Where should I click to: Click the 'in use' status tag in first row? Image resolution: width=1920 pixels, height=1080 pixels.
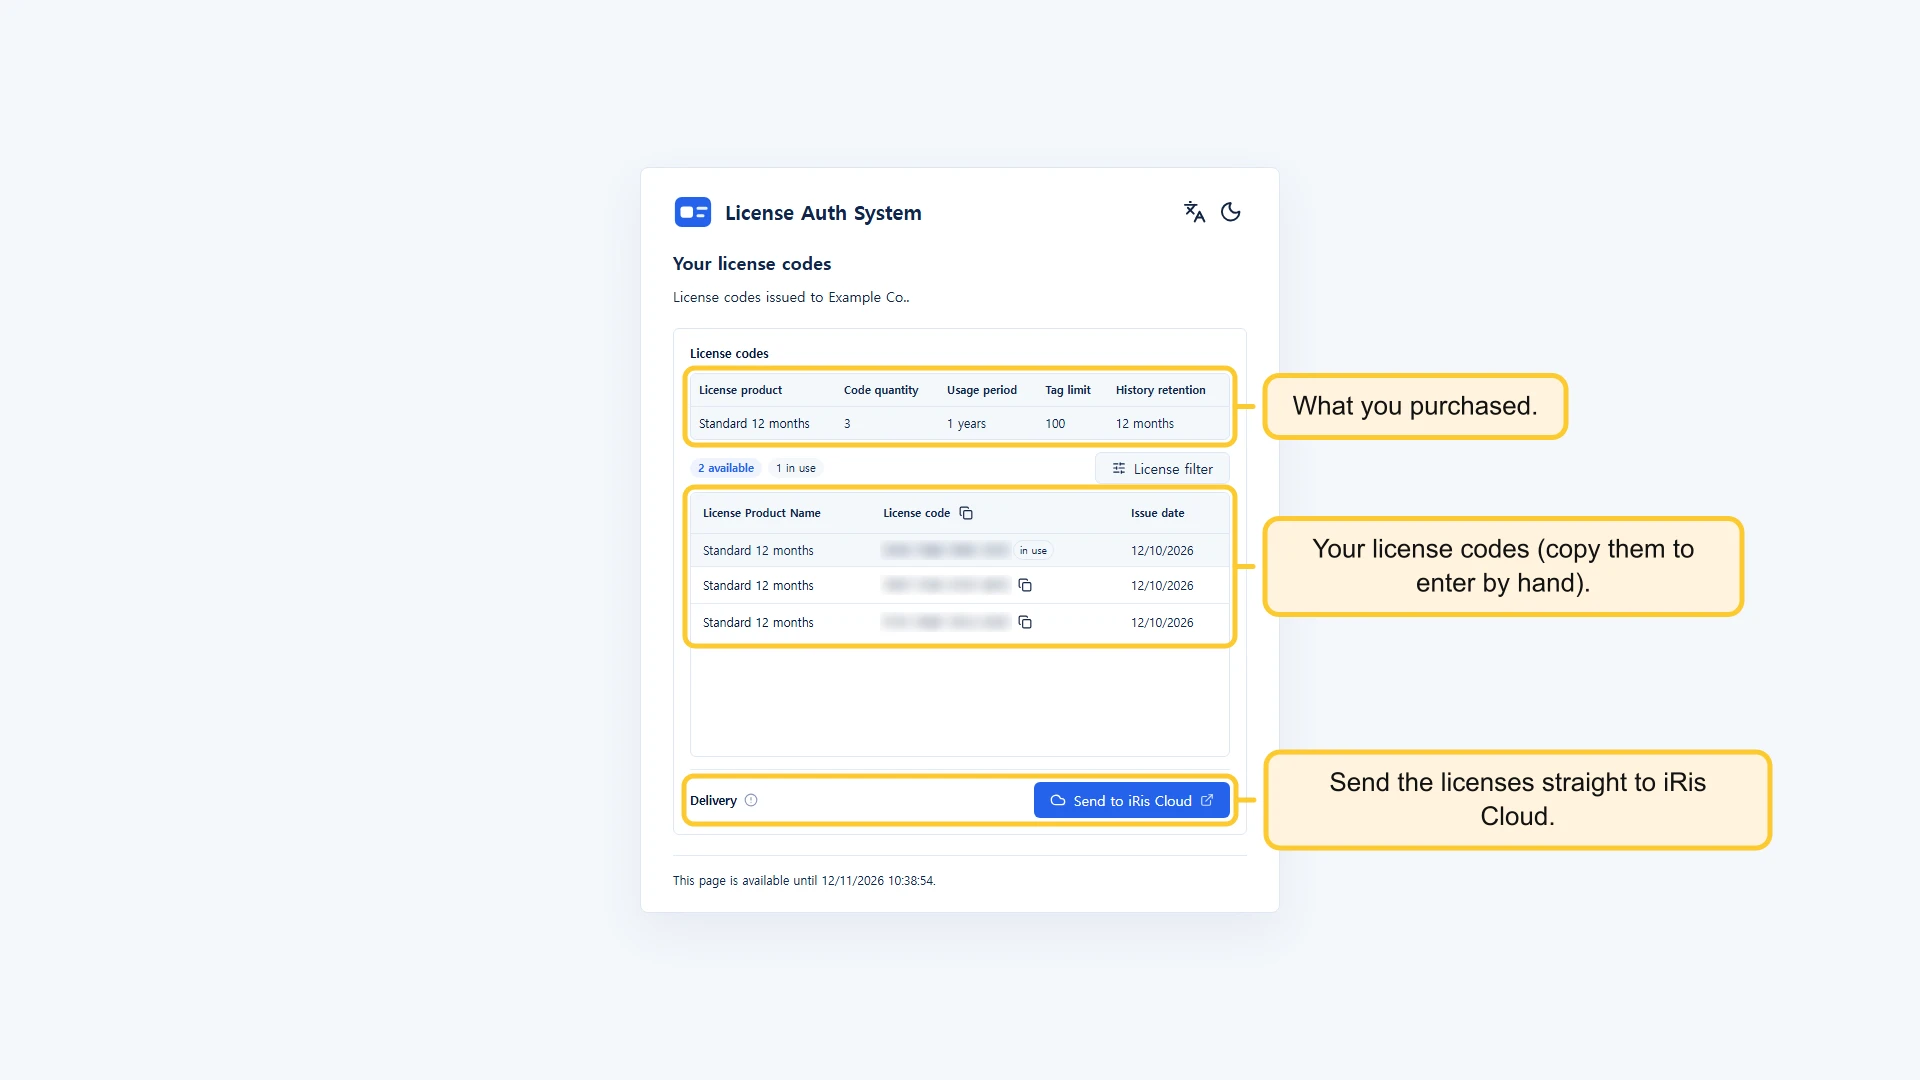click(1034, 551)
